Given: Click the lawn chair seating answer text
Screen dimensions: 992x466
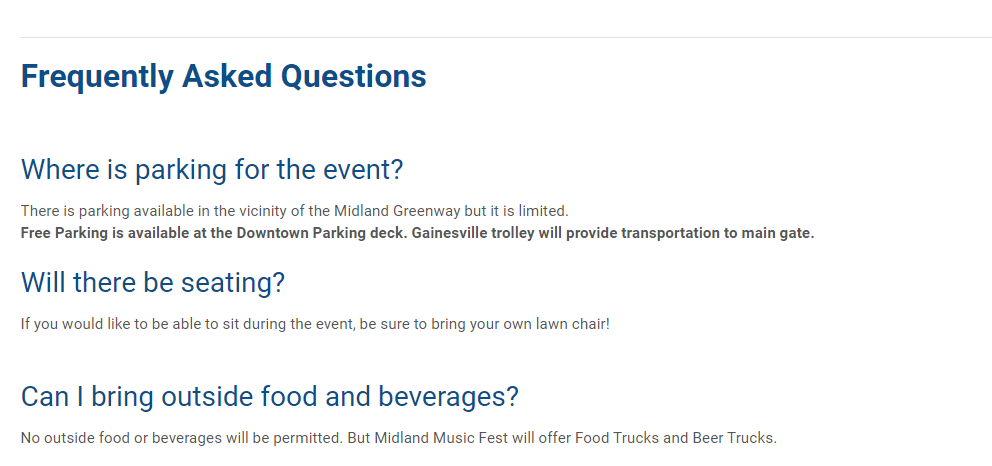Looking at the screenshot, I should click(315, 324).
